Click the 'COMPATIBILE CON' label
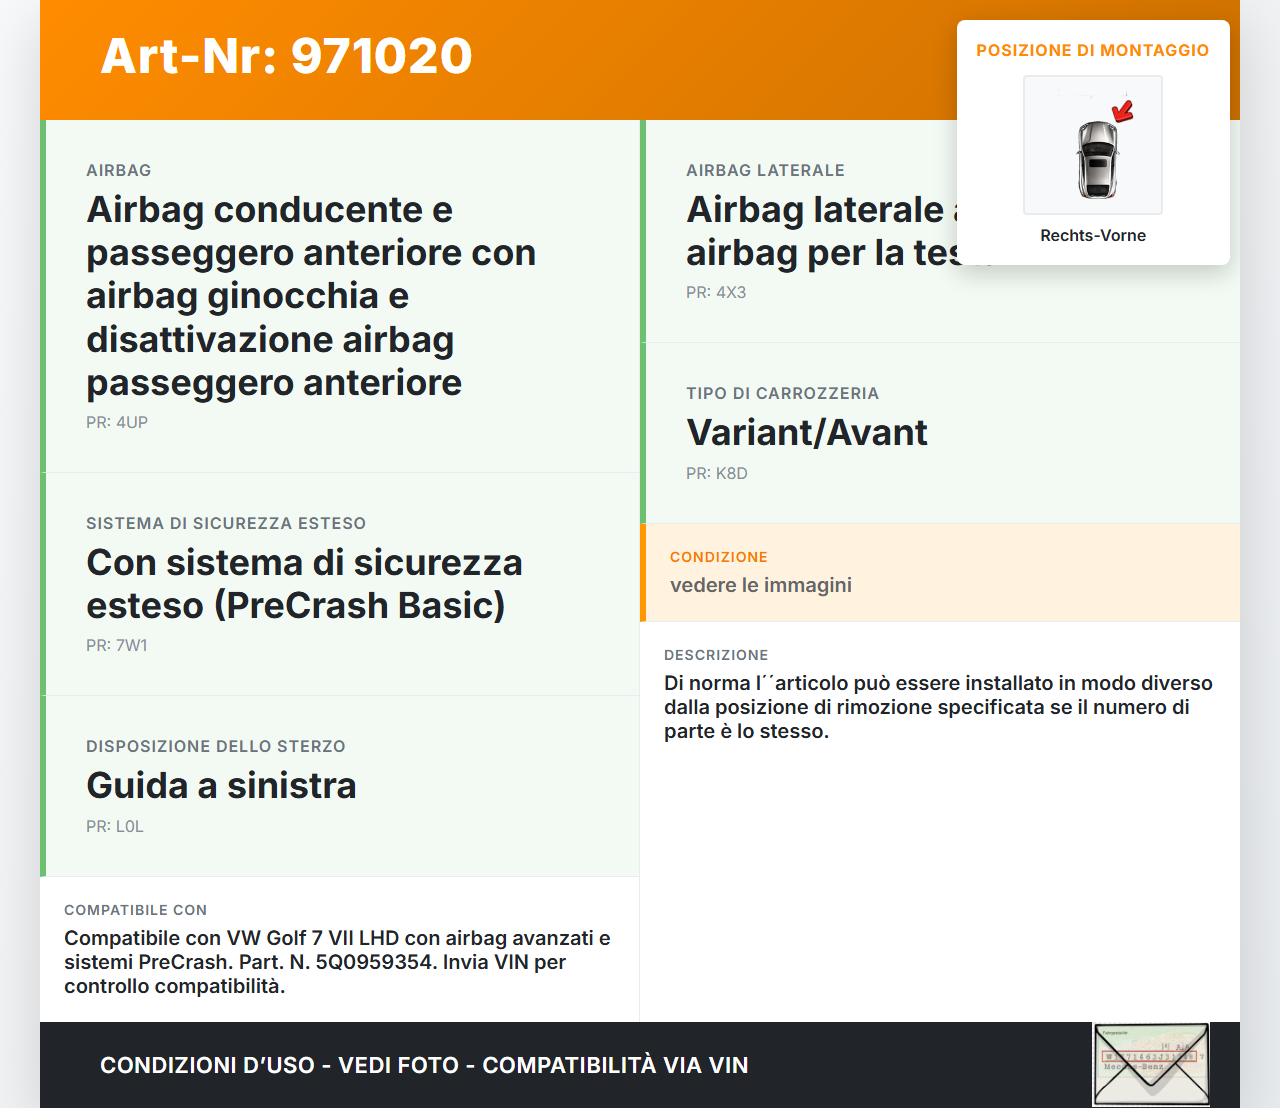Image resolution: width=1280 pixels, height=1108 pixels. pos(136,910)
